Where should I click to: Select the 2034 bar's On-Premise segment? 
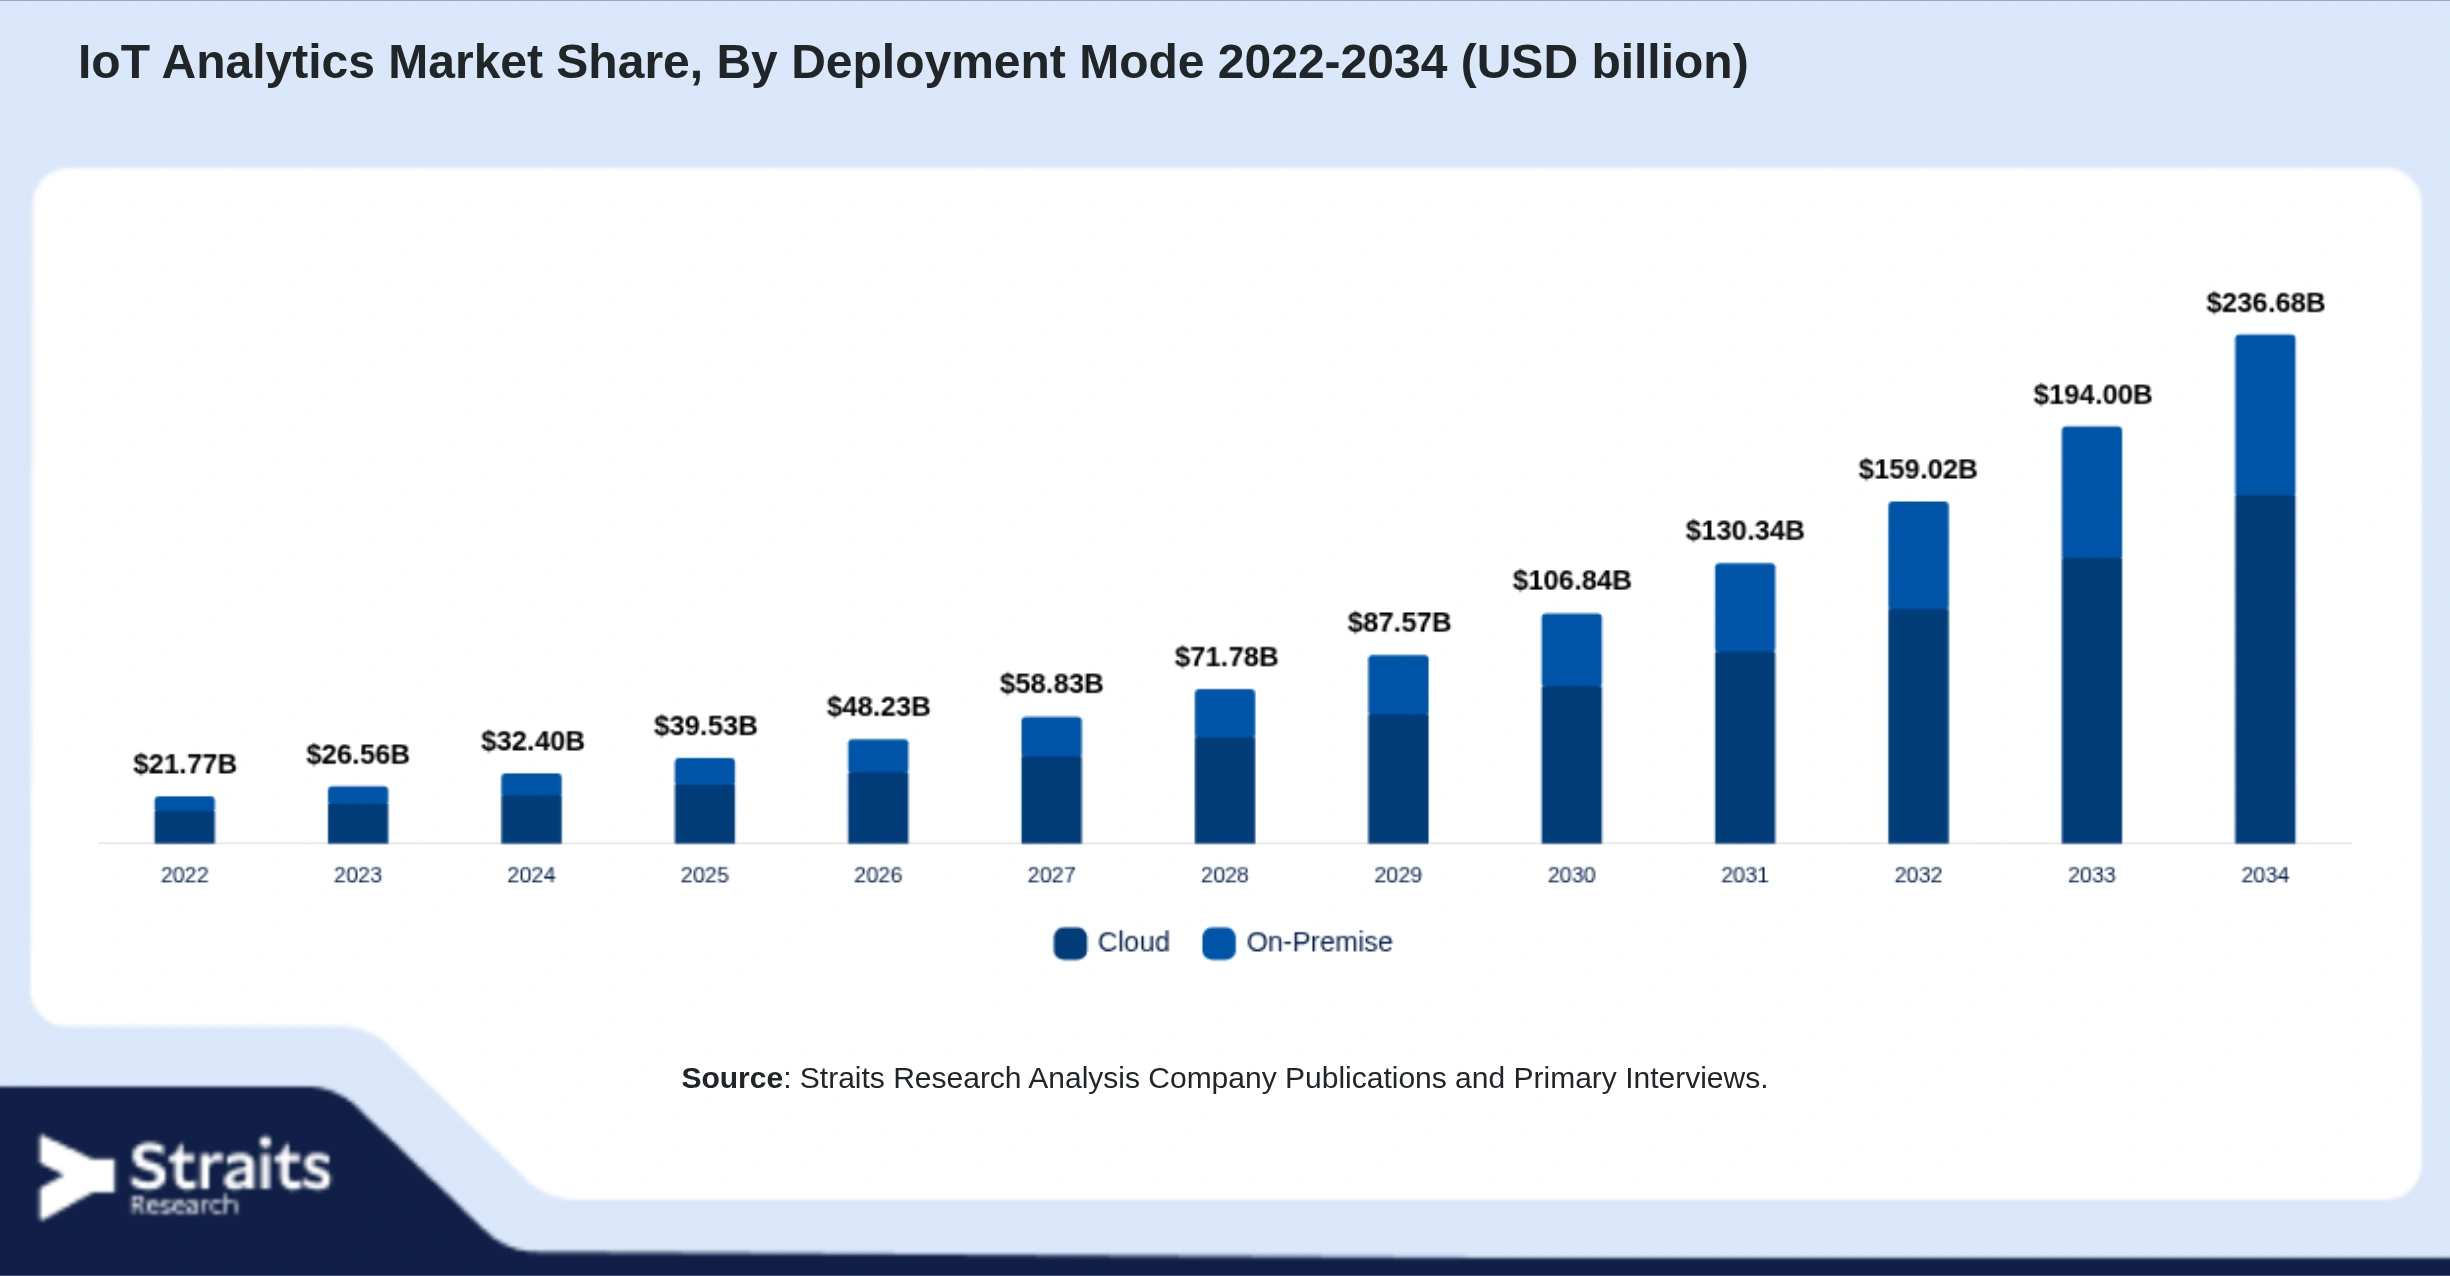point(2265,415)
